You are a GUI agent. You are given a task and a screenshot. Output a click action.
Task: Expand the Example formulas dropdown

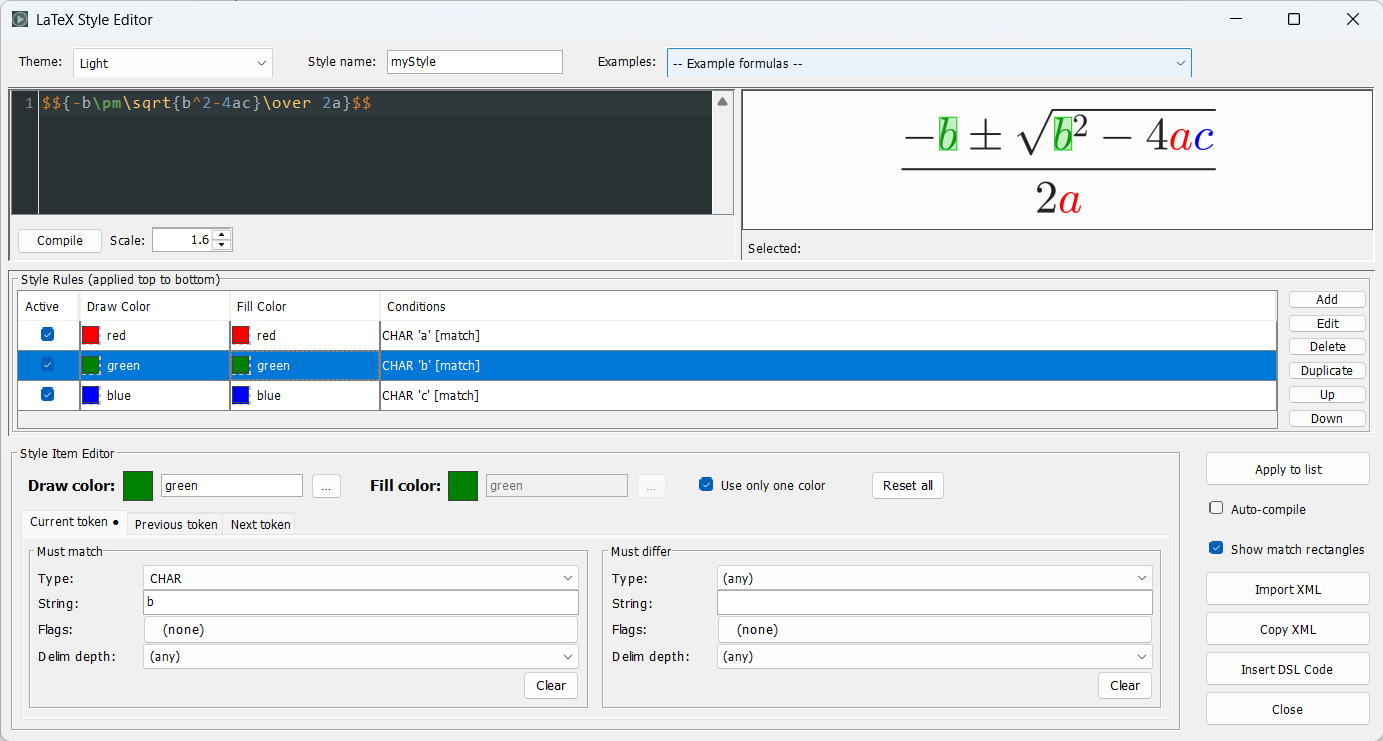(x=929, y=63)
